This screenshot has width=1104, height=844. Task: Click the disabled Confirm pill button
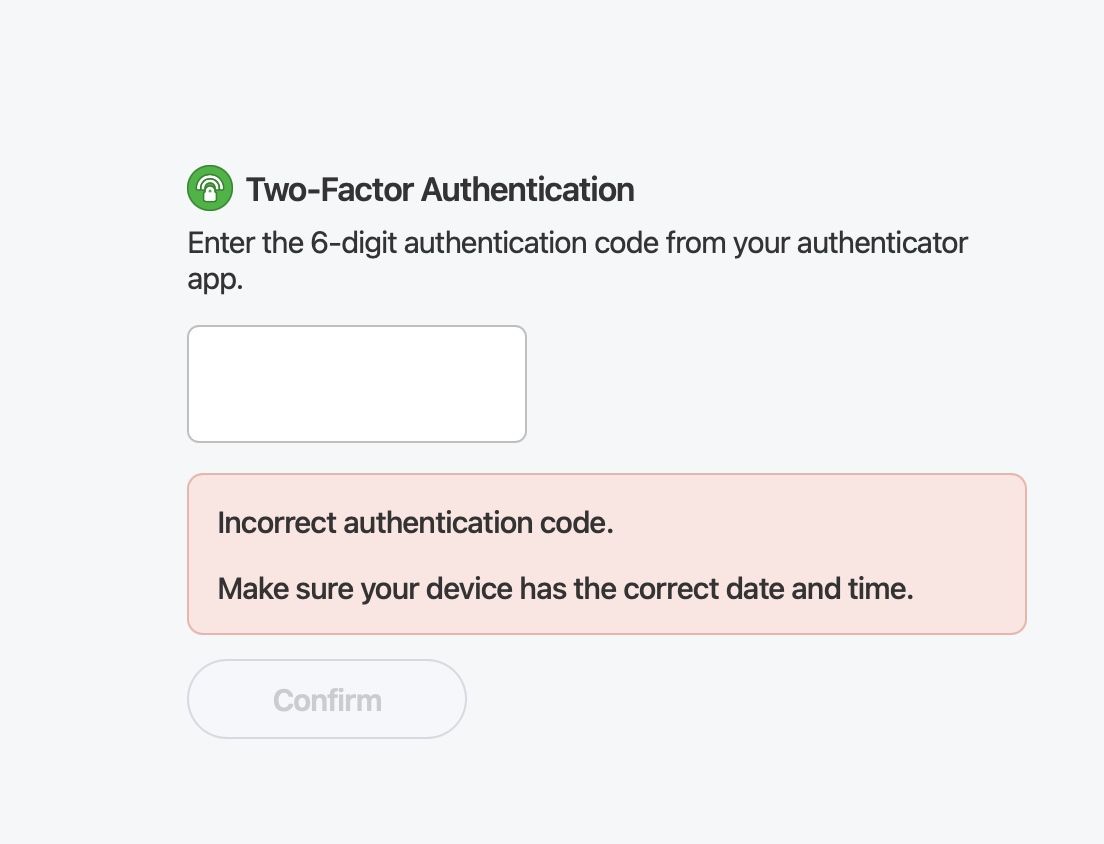(x=327, y=699)
